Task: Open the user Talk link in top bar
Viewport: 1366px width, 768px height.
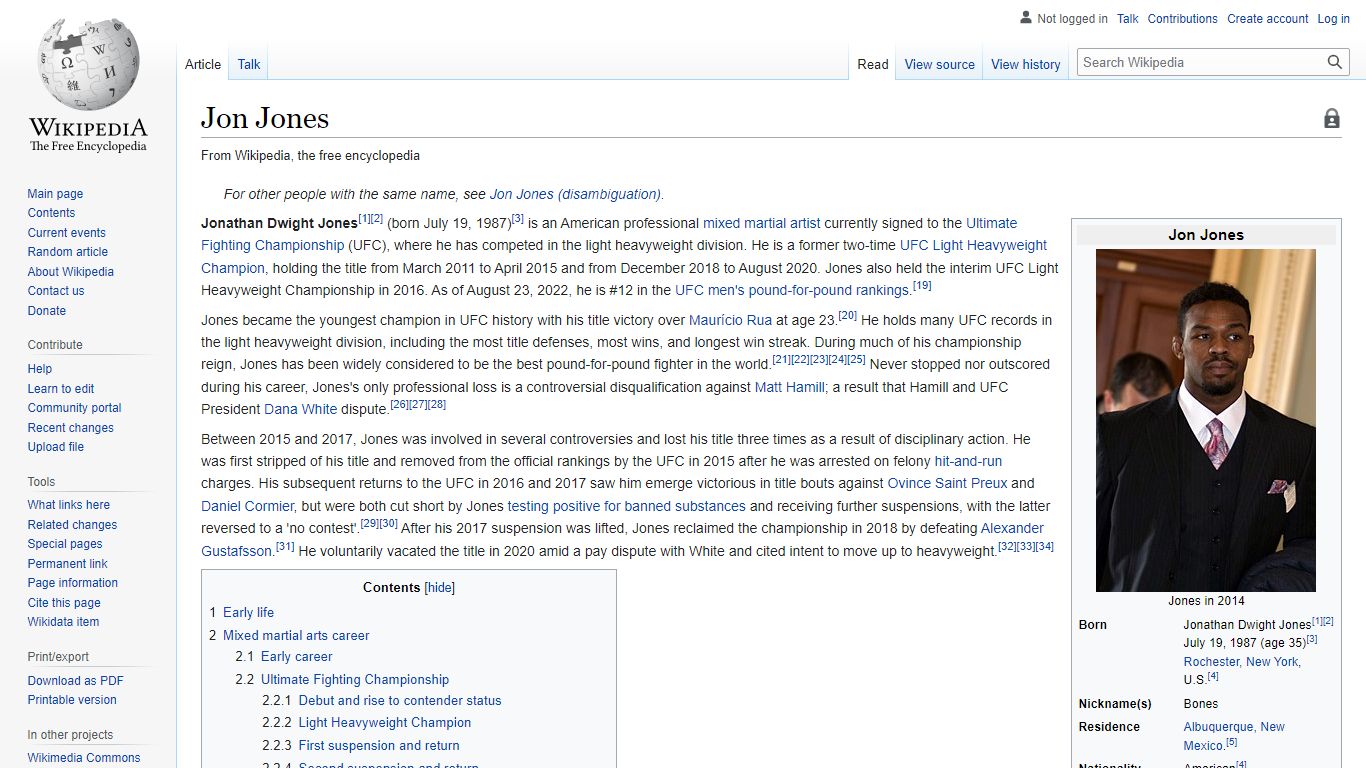Action: pyautogui.click(x=1128, y=19)
